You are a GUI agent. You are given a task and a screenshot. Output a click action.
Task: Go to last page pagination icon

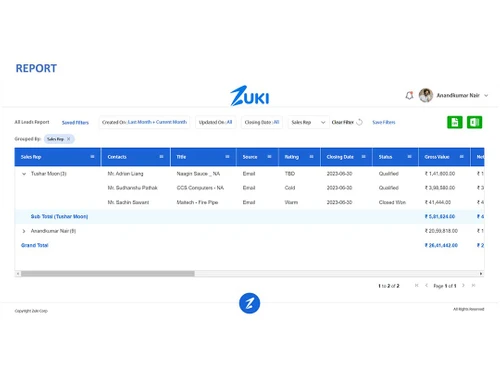click(473, 286)
